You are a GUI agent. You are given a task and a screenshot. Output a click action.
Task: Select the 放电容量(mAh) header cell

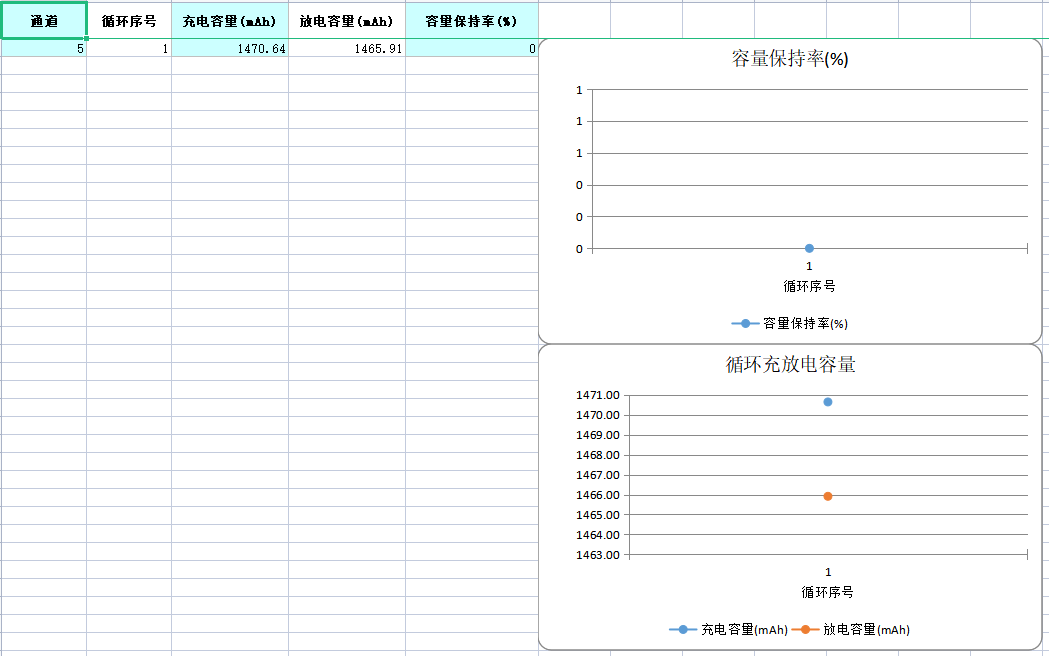tap(347, 21)
